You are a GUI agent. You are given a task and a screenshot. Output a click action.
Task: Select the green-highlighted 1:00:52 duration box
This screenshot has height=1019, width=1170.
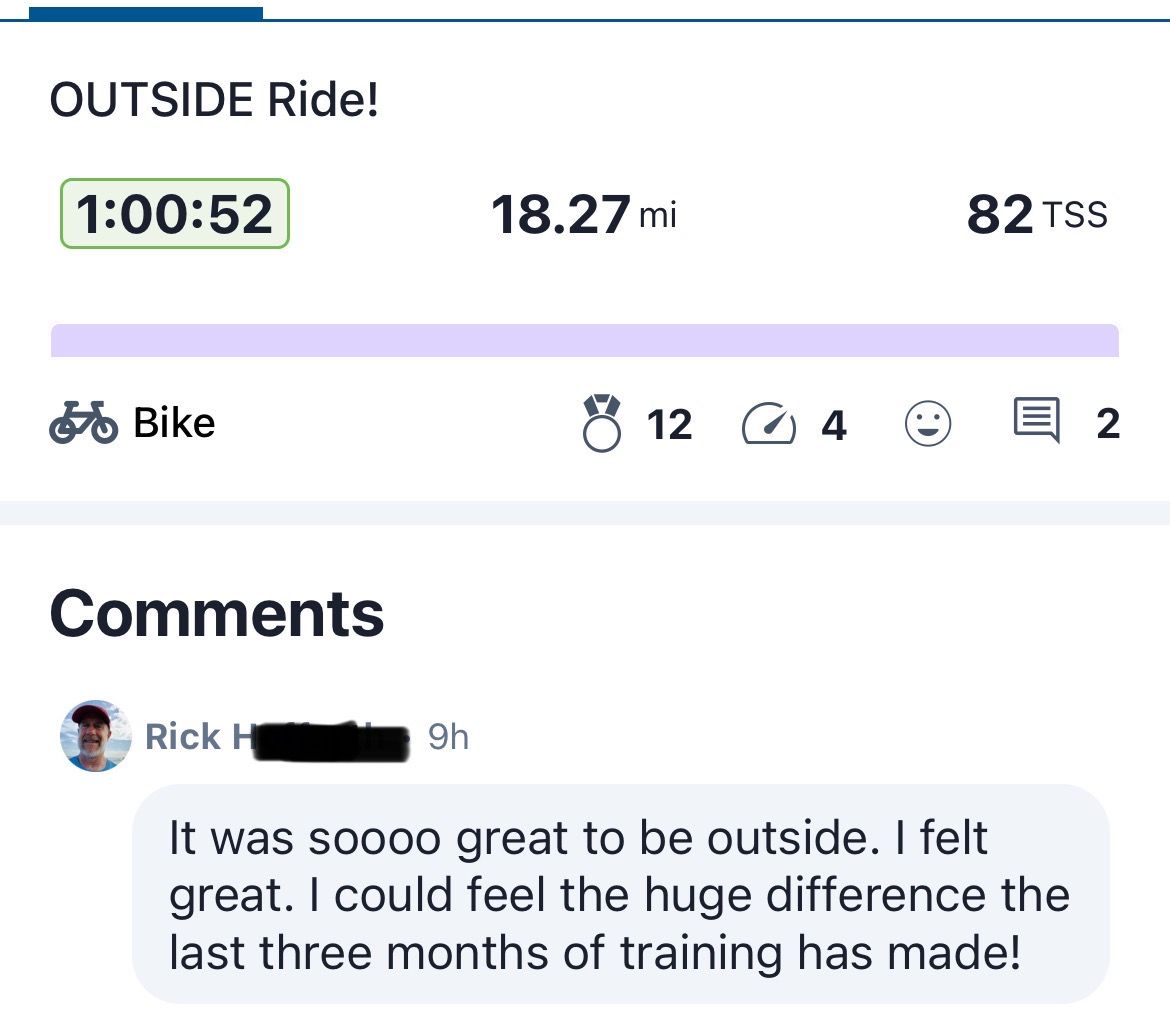coord(175,214)
